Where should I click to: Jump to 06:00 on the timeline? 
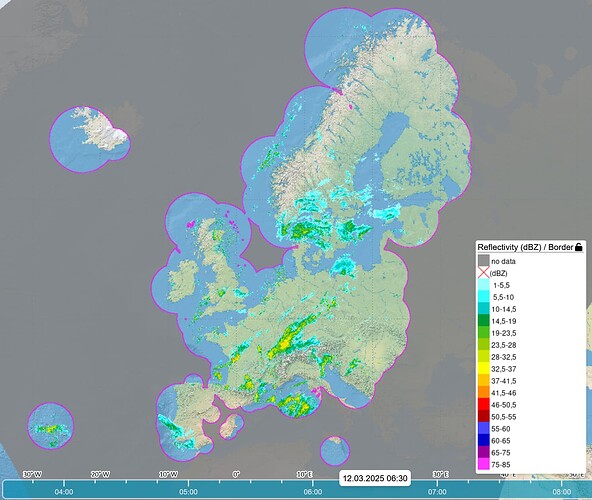(313, 492)
